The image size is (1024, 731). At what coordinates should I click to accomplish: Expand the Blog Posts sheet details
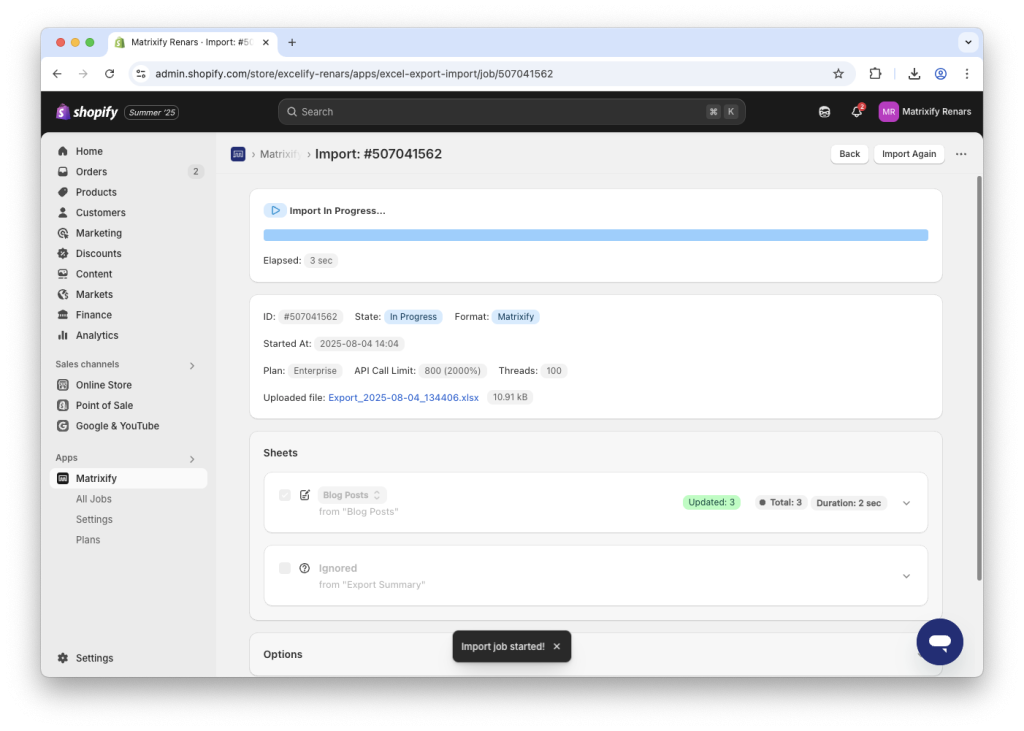[x=906, y=502]
